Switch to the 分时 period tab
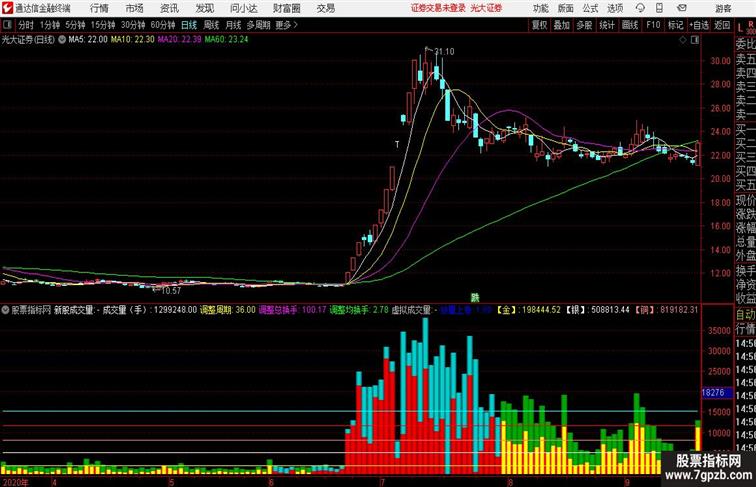The height and width of the screenshot is (487, 756). (26, 25)
